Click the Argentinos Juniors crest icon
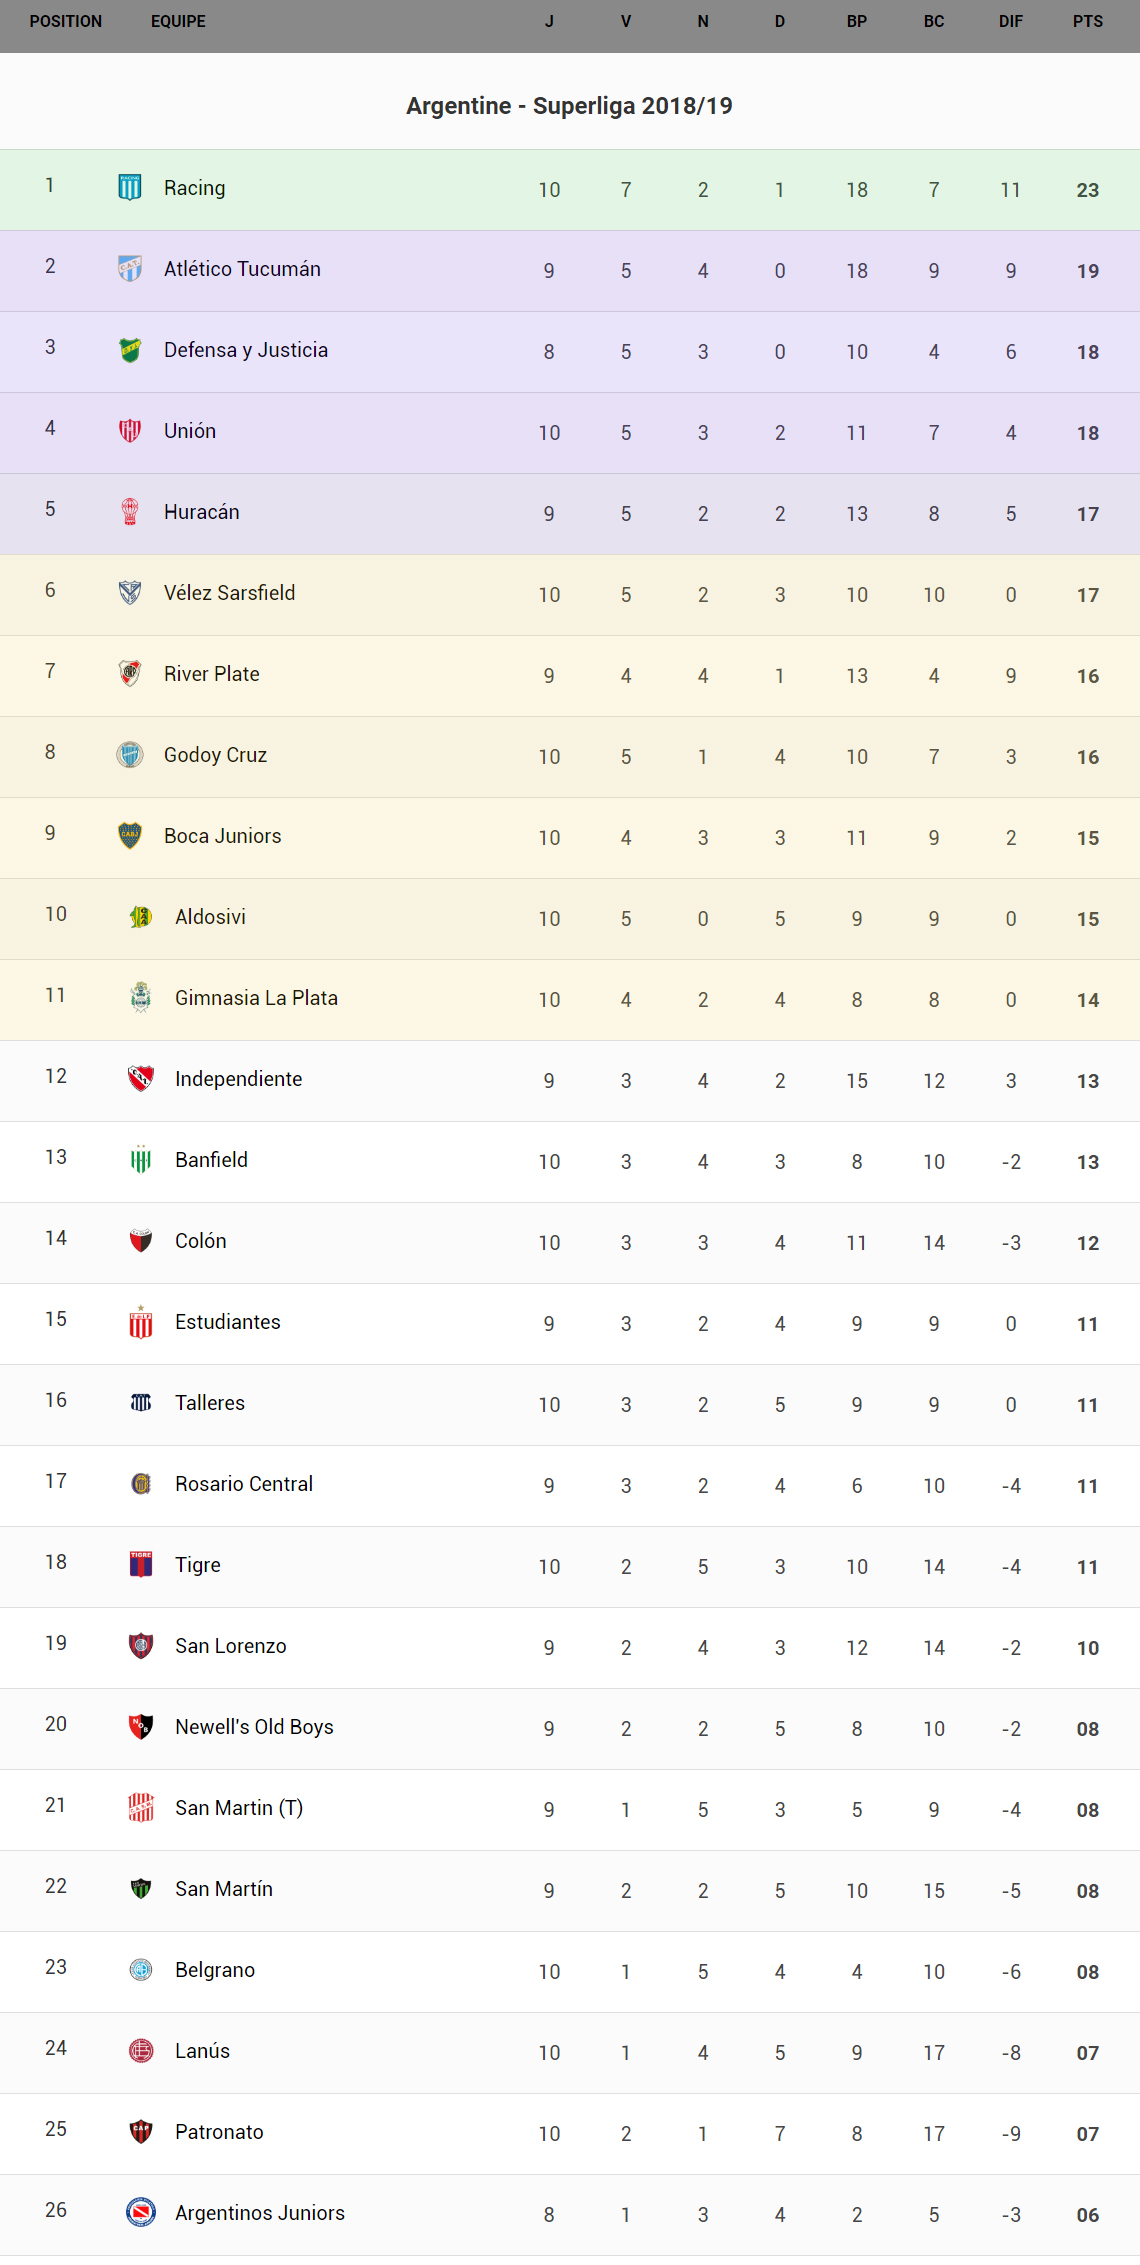The width and height of the screenshot is (1140, 2265). (141, 2212)
